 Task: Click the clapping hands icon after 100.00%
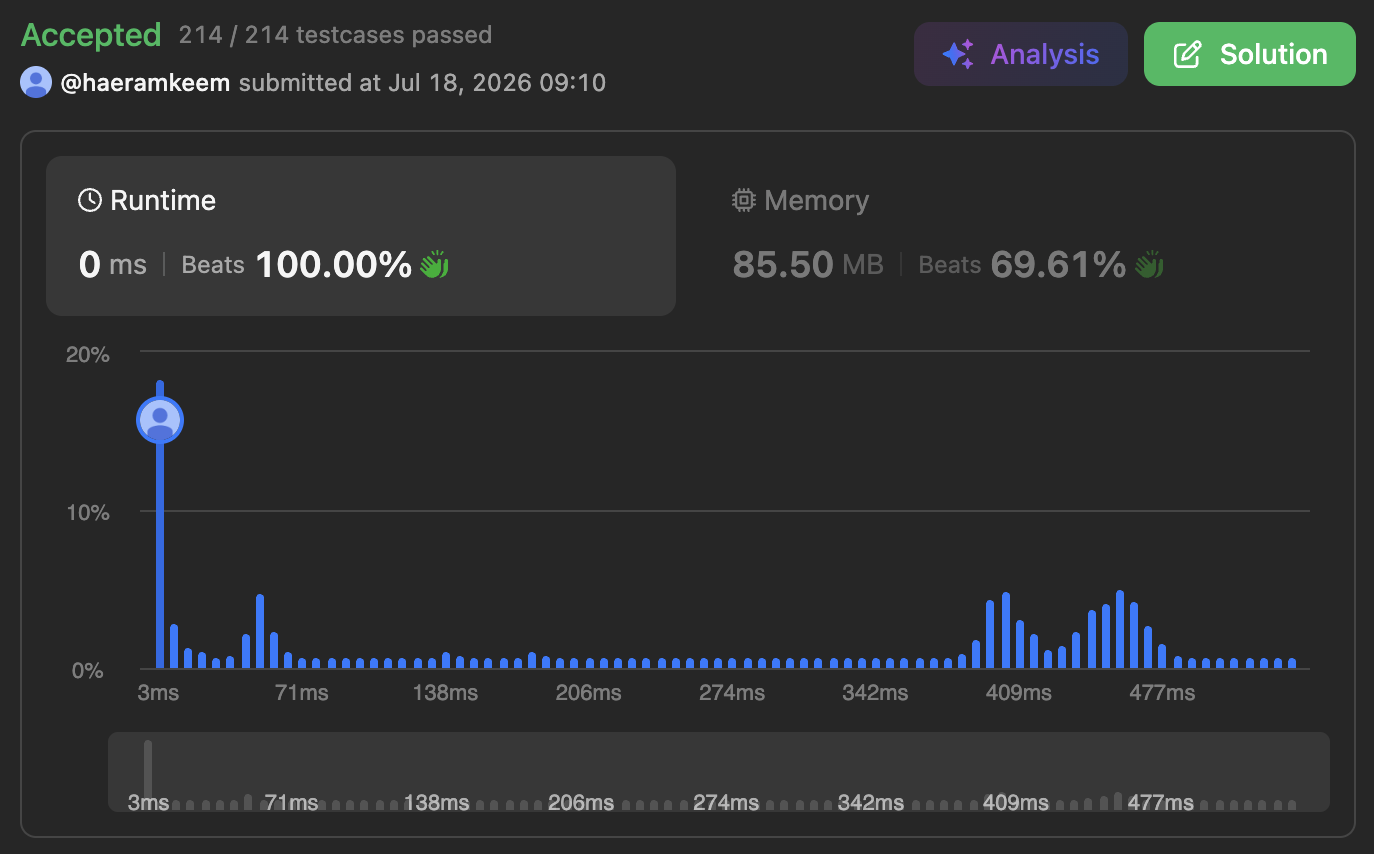click(434, 265)
